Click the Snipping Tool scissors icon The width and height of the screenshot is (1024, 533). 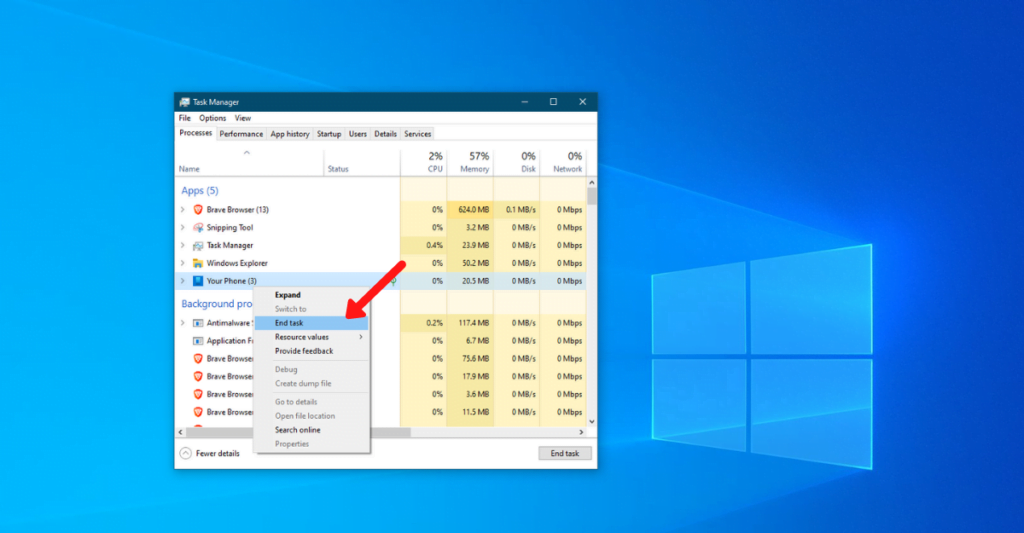[198, 227]
